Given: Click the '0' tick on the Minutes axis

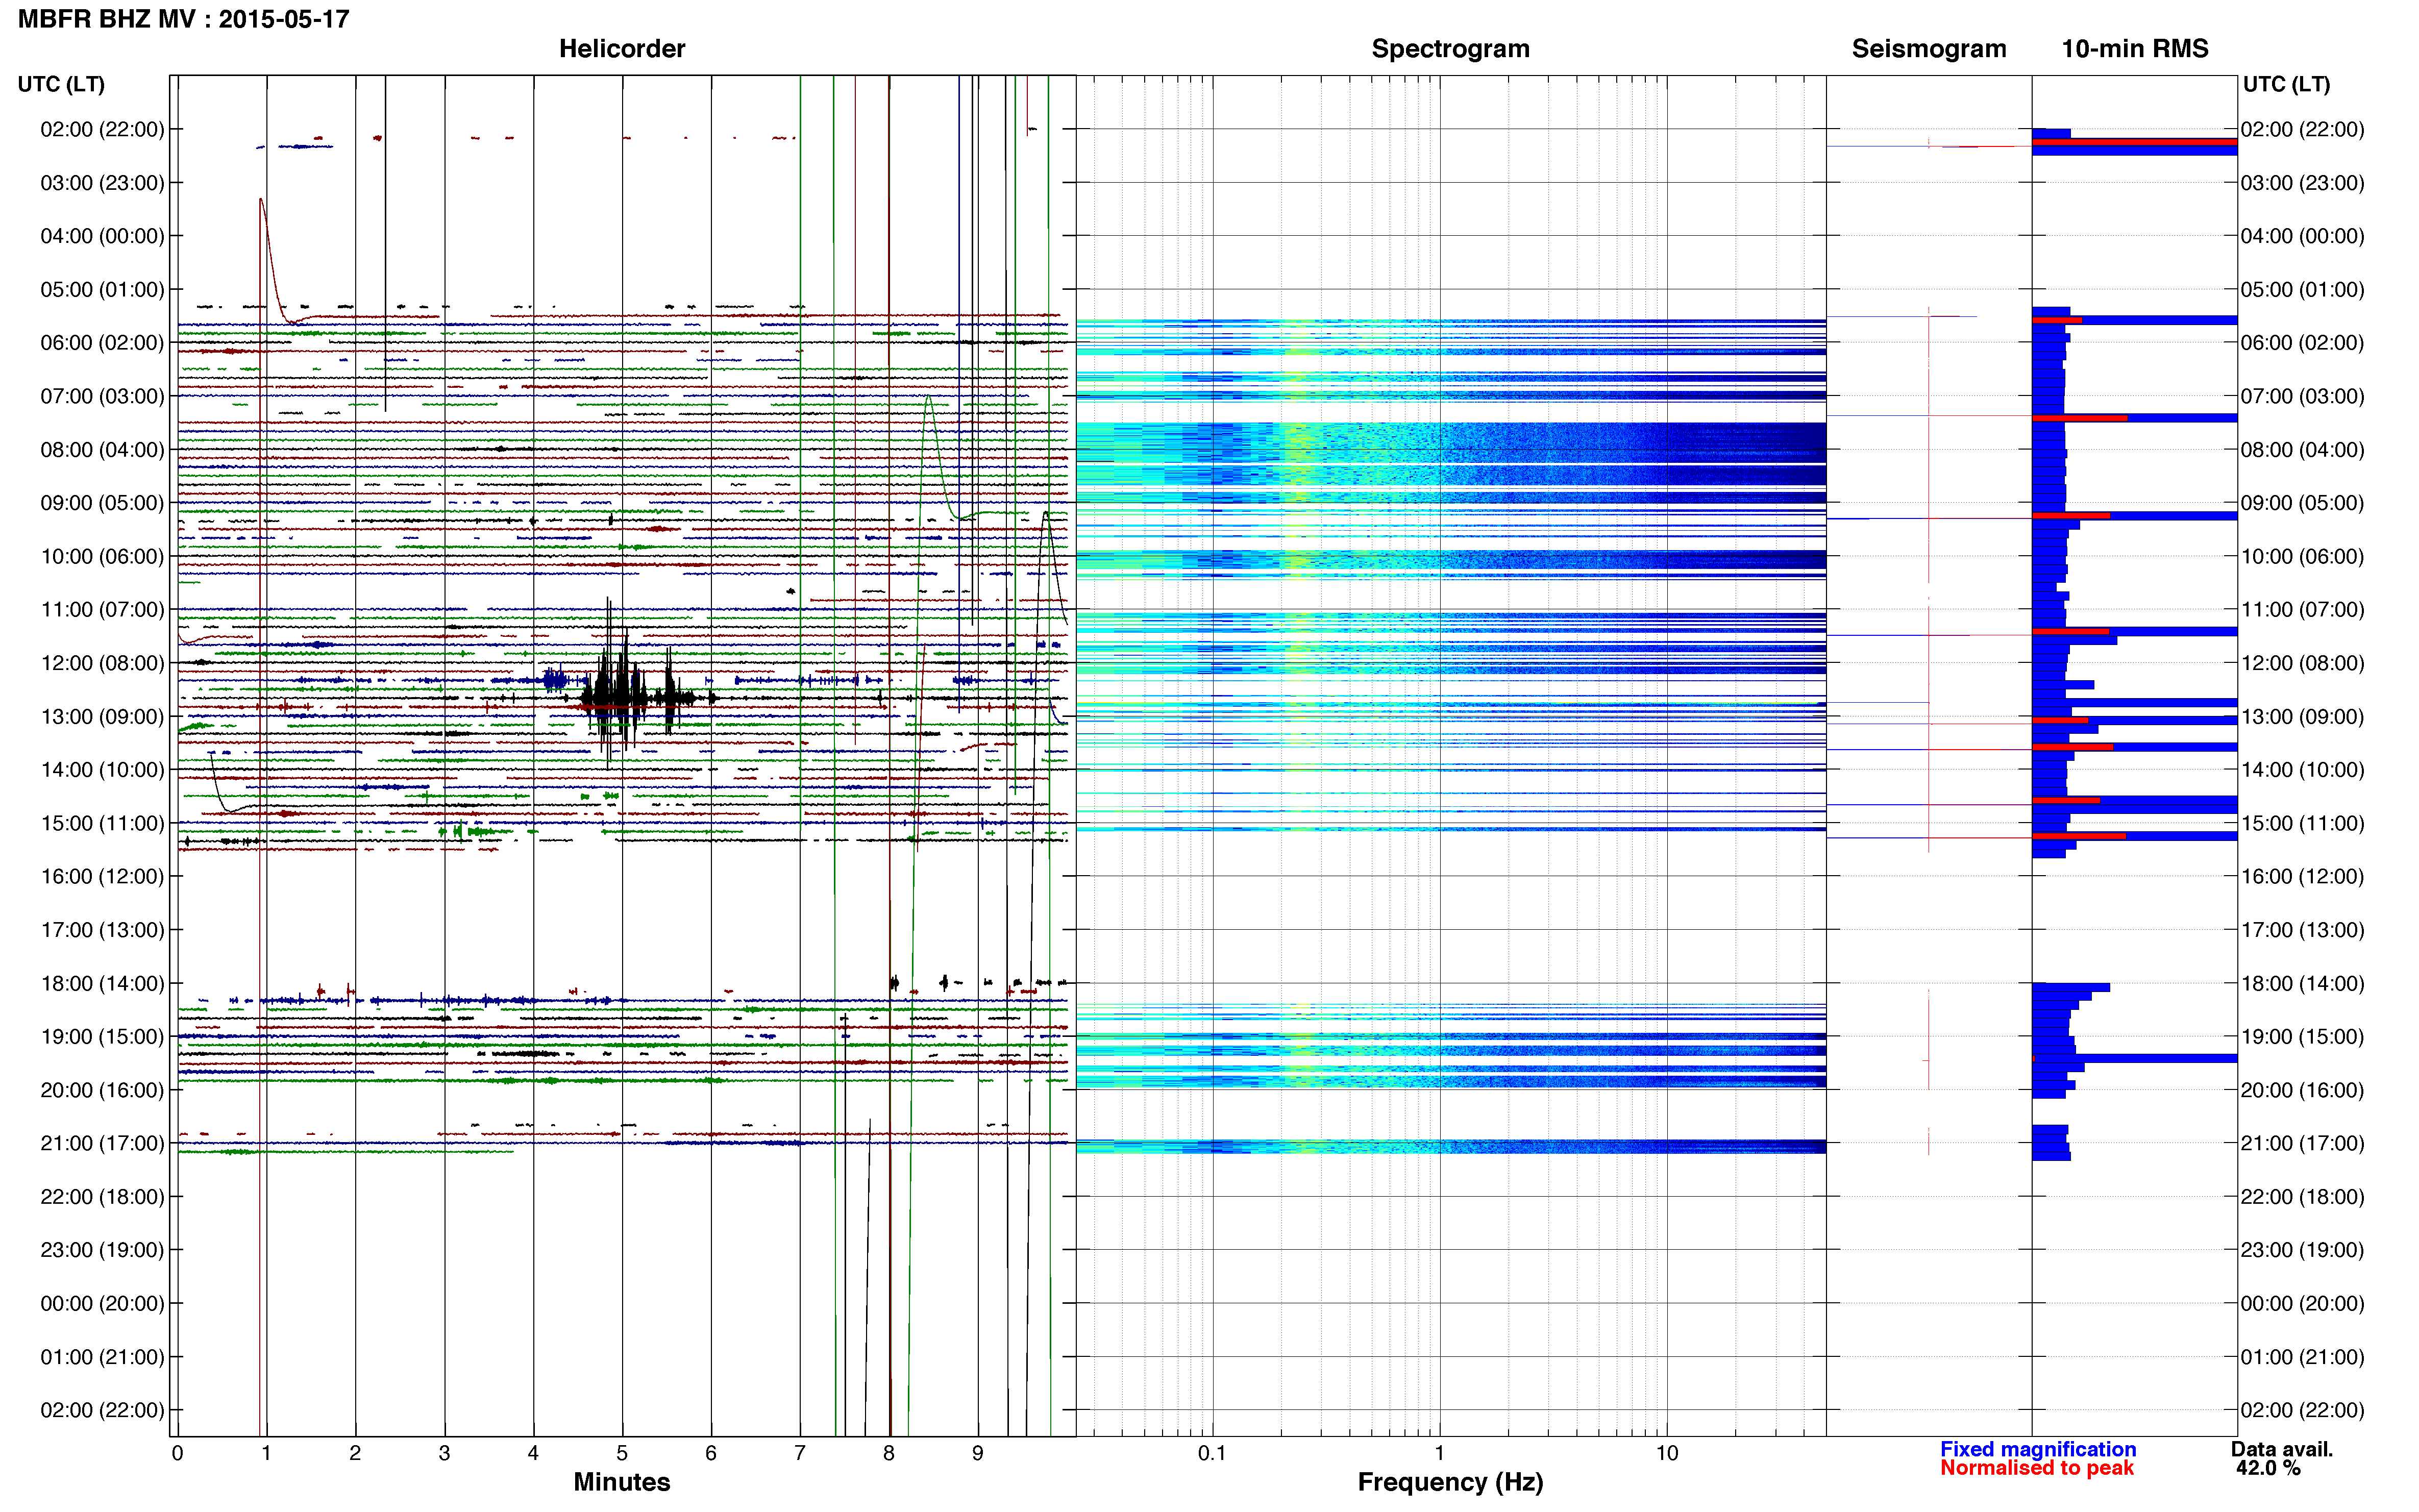Looking at the screenshot, I should (x=178, y=1453).
